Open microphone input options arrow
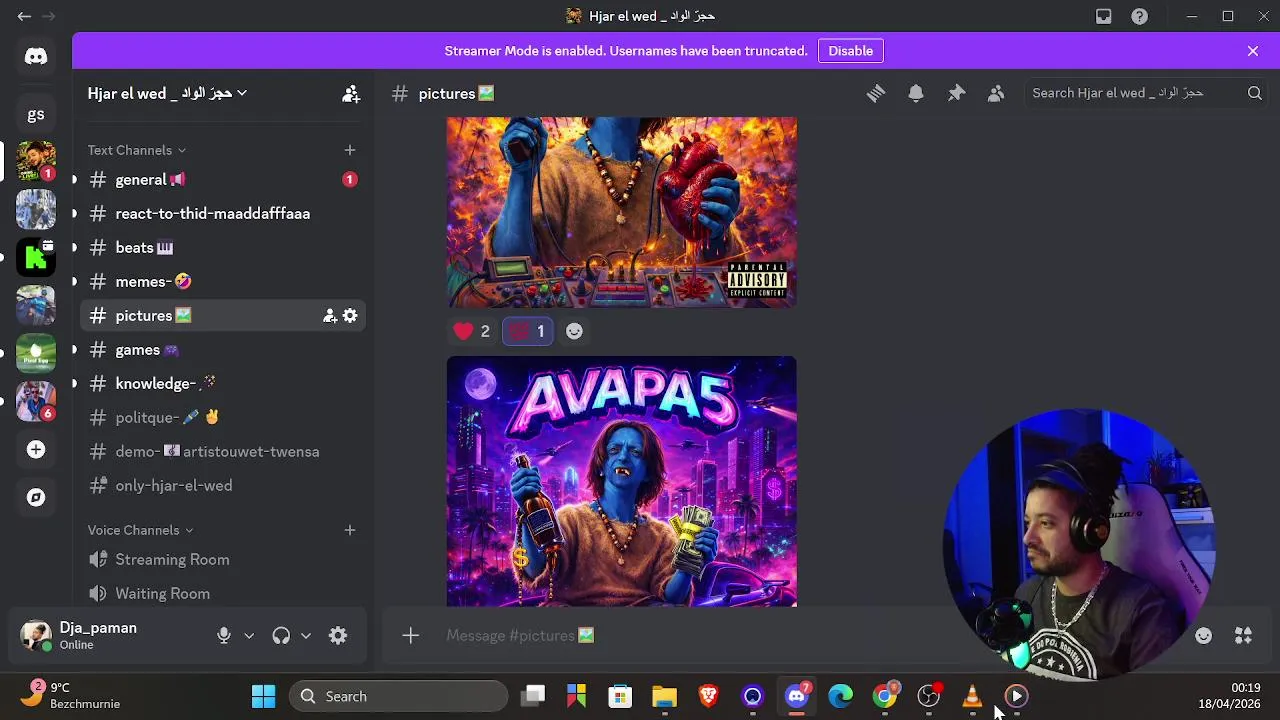 coord(249,636)
